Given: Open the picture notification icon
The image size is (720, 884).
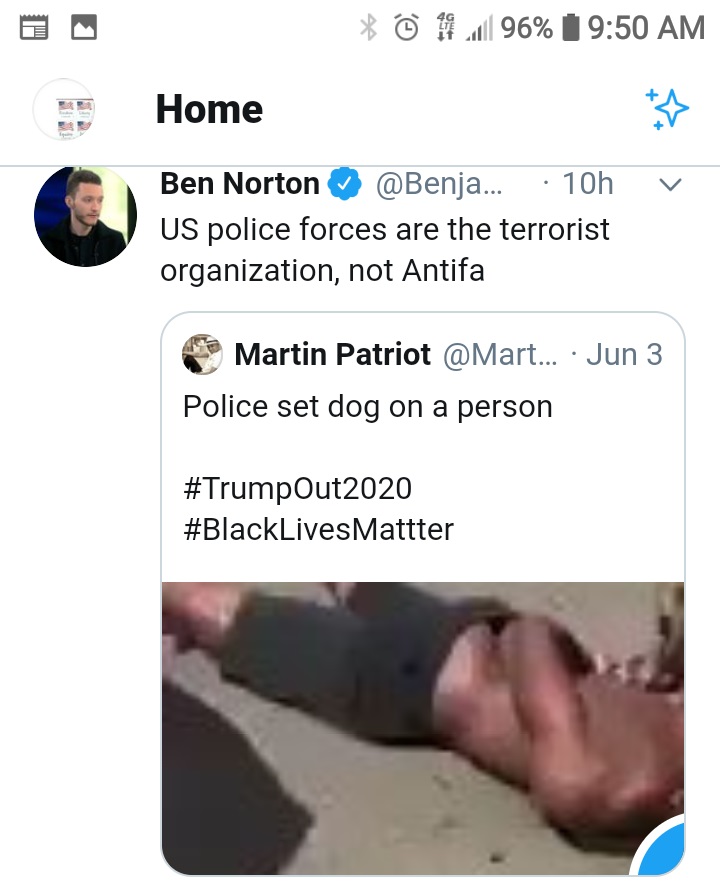Looking at the screenshot, I should (x=84, y=28).
